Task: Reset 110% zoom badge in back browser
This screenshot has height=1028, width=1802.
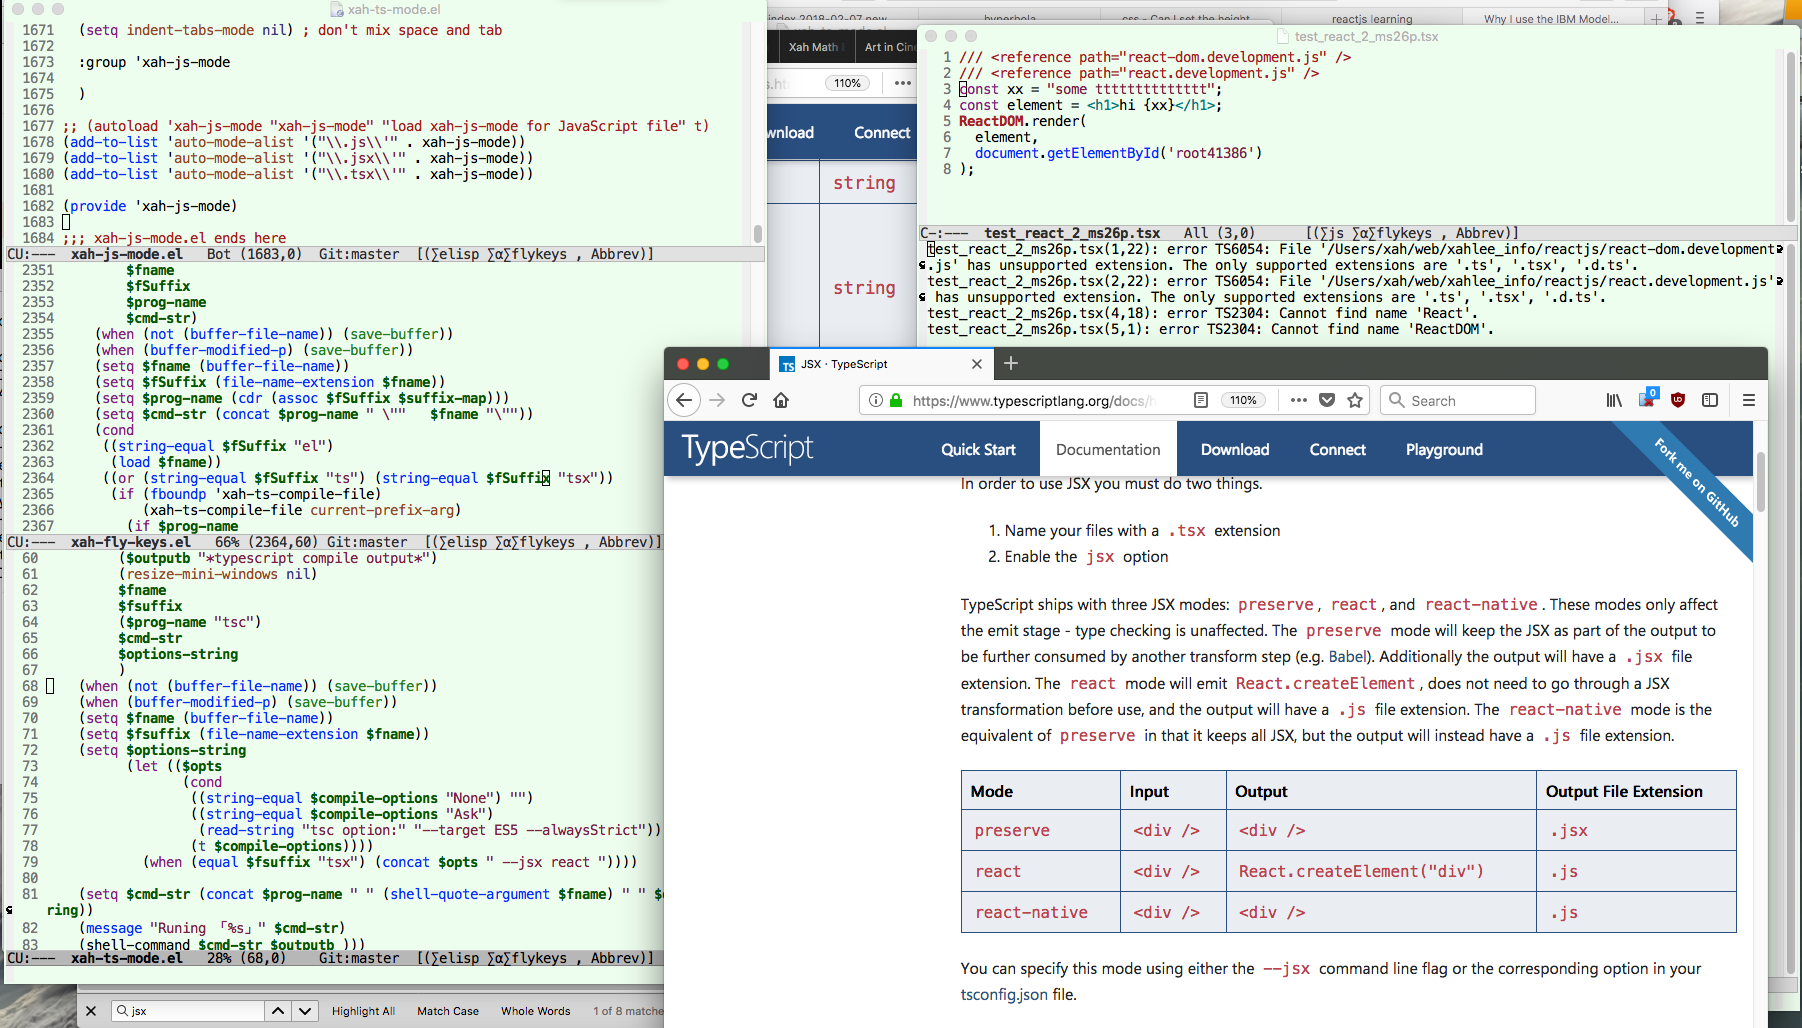Action: pyautogui.click(x=848, y=83)
